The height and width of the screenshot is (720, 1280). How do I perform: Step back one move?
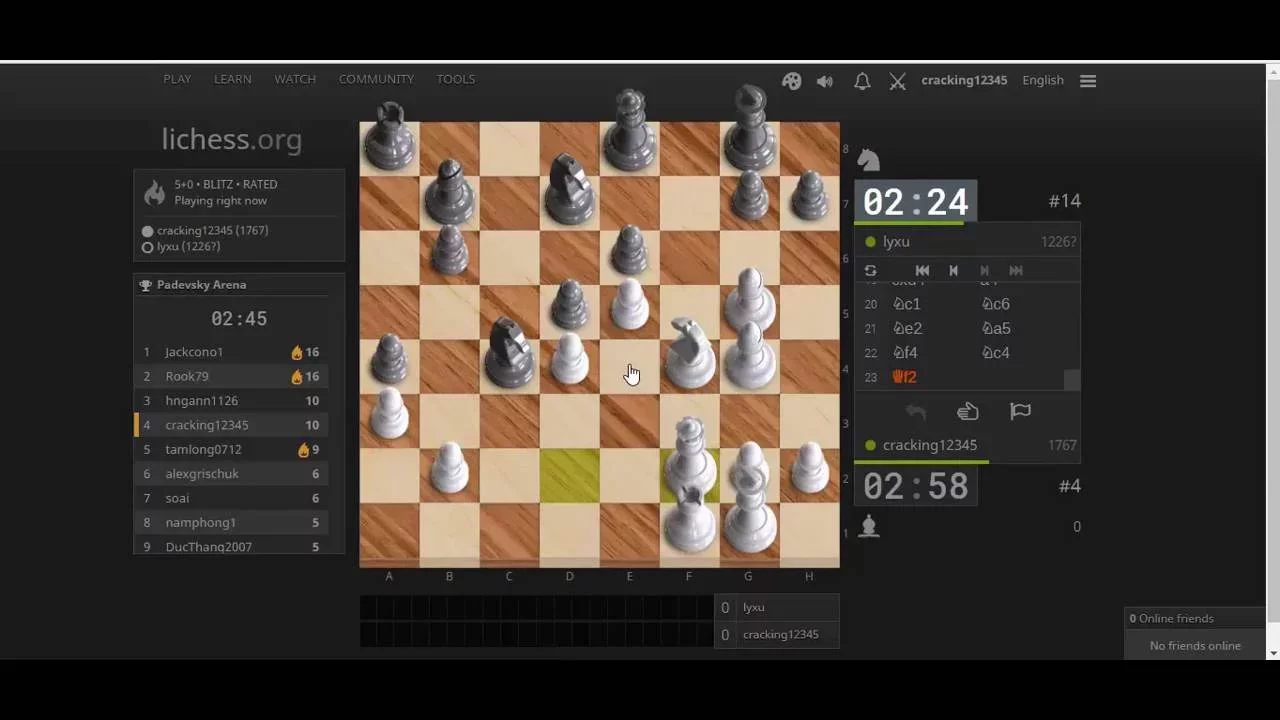coord(953,270)
